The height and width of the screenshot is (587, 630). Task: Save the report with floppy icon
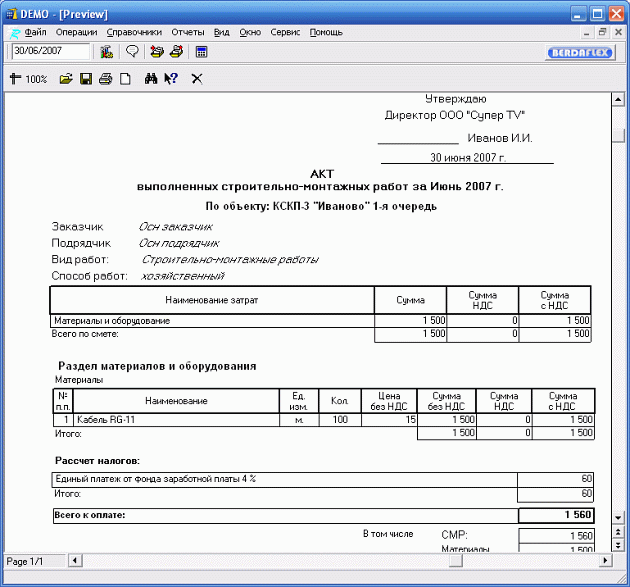86,79
